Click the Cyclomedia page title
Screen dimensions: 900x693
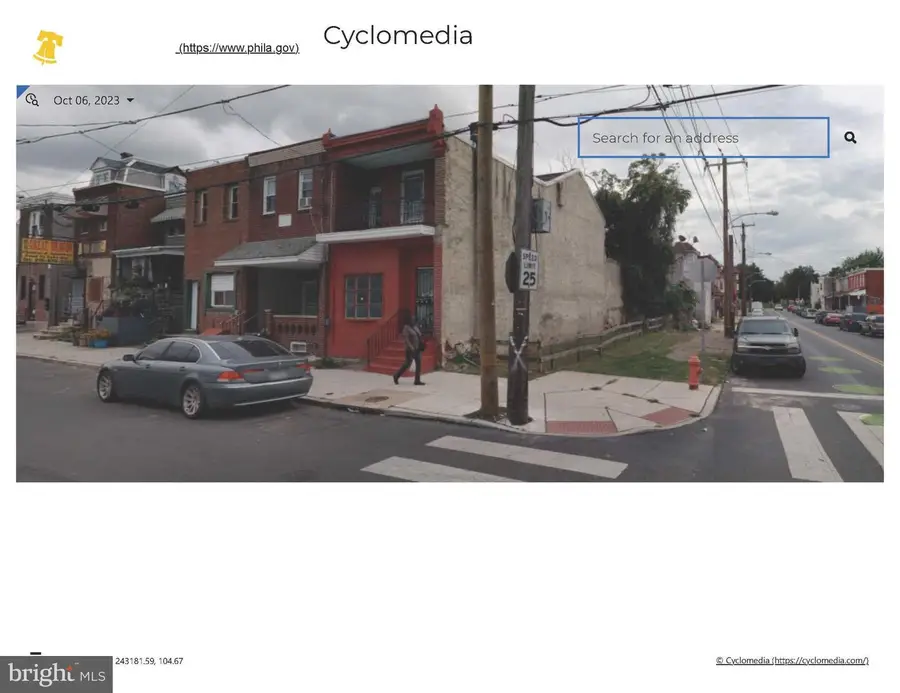397,36
